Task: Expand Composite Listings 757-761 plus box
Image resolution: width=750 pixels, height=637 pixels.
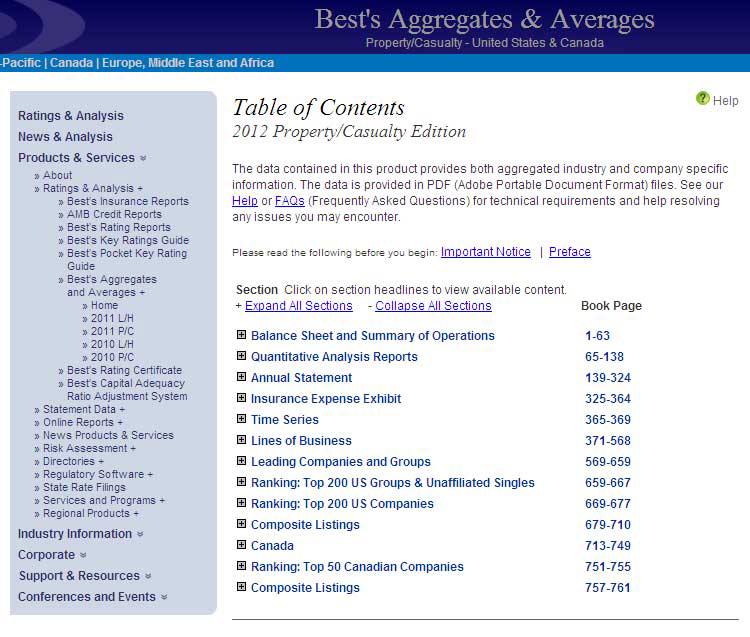Action: (242, 587)
